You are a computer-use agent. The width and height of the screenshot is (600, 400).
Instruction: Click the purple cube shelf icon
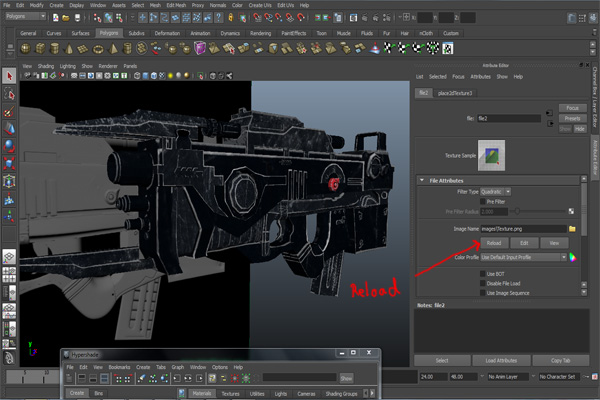coord(200,49)
